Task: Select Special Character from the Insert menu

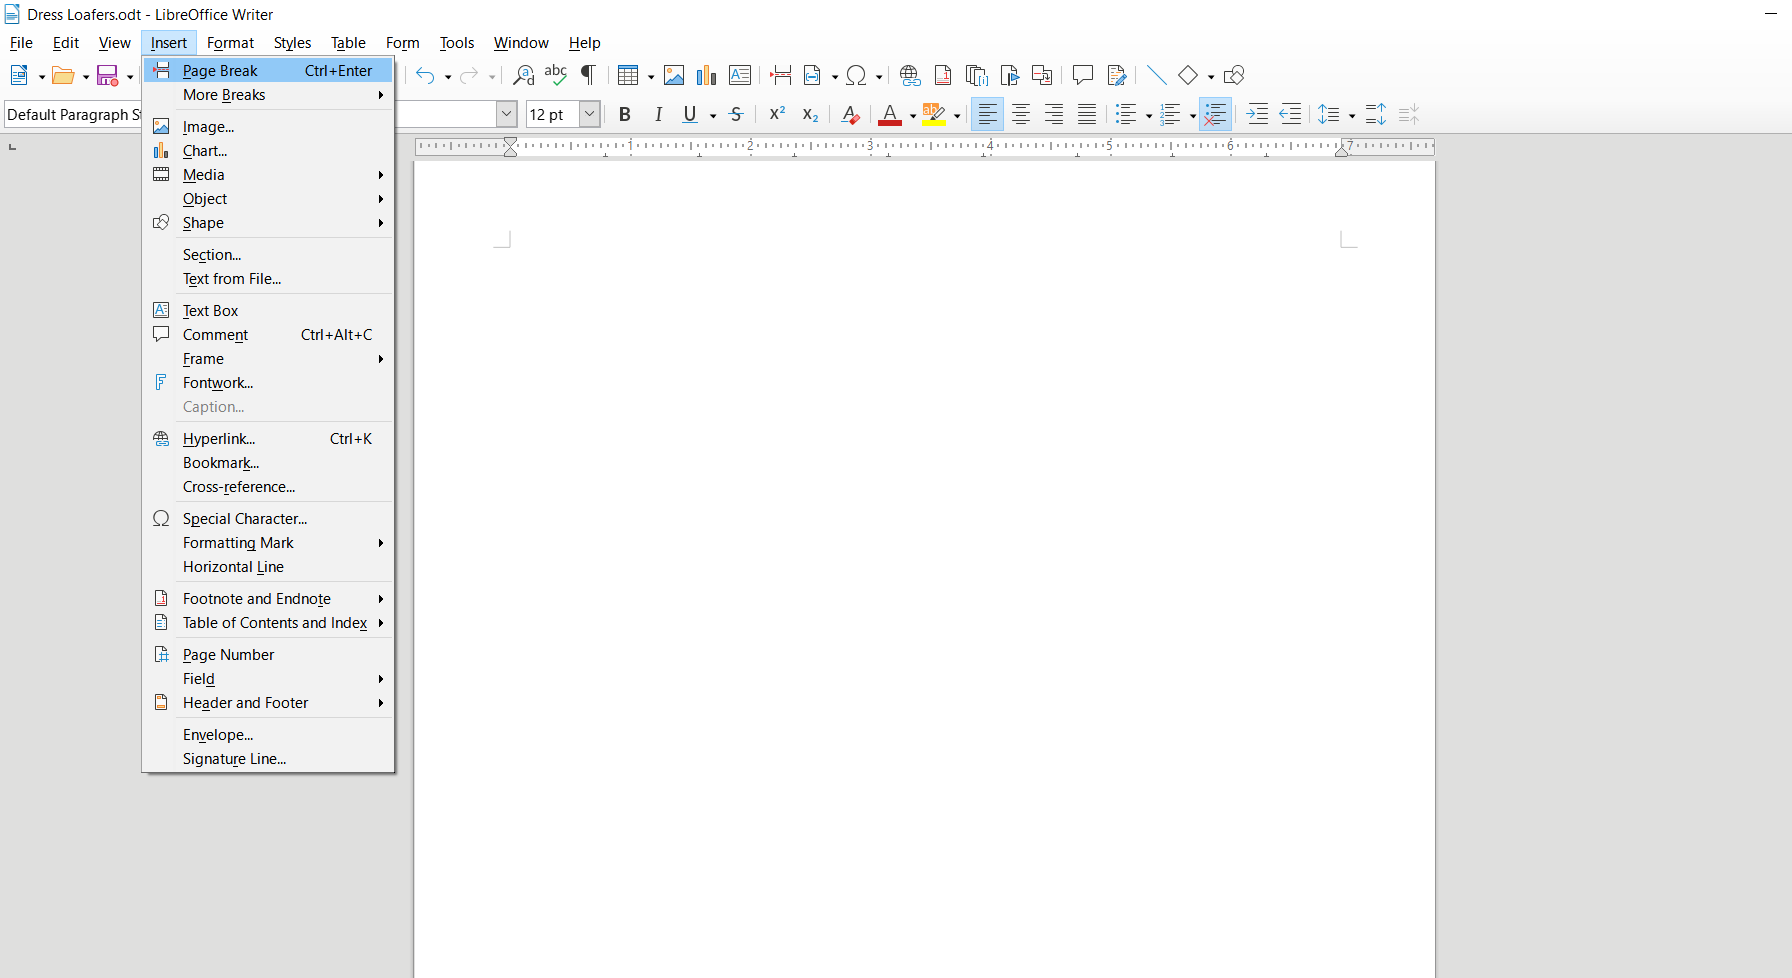Action: (244, 518)
